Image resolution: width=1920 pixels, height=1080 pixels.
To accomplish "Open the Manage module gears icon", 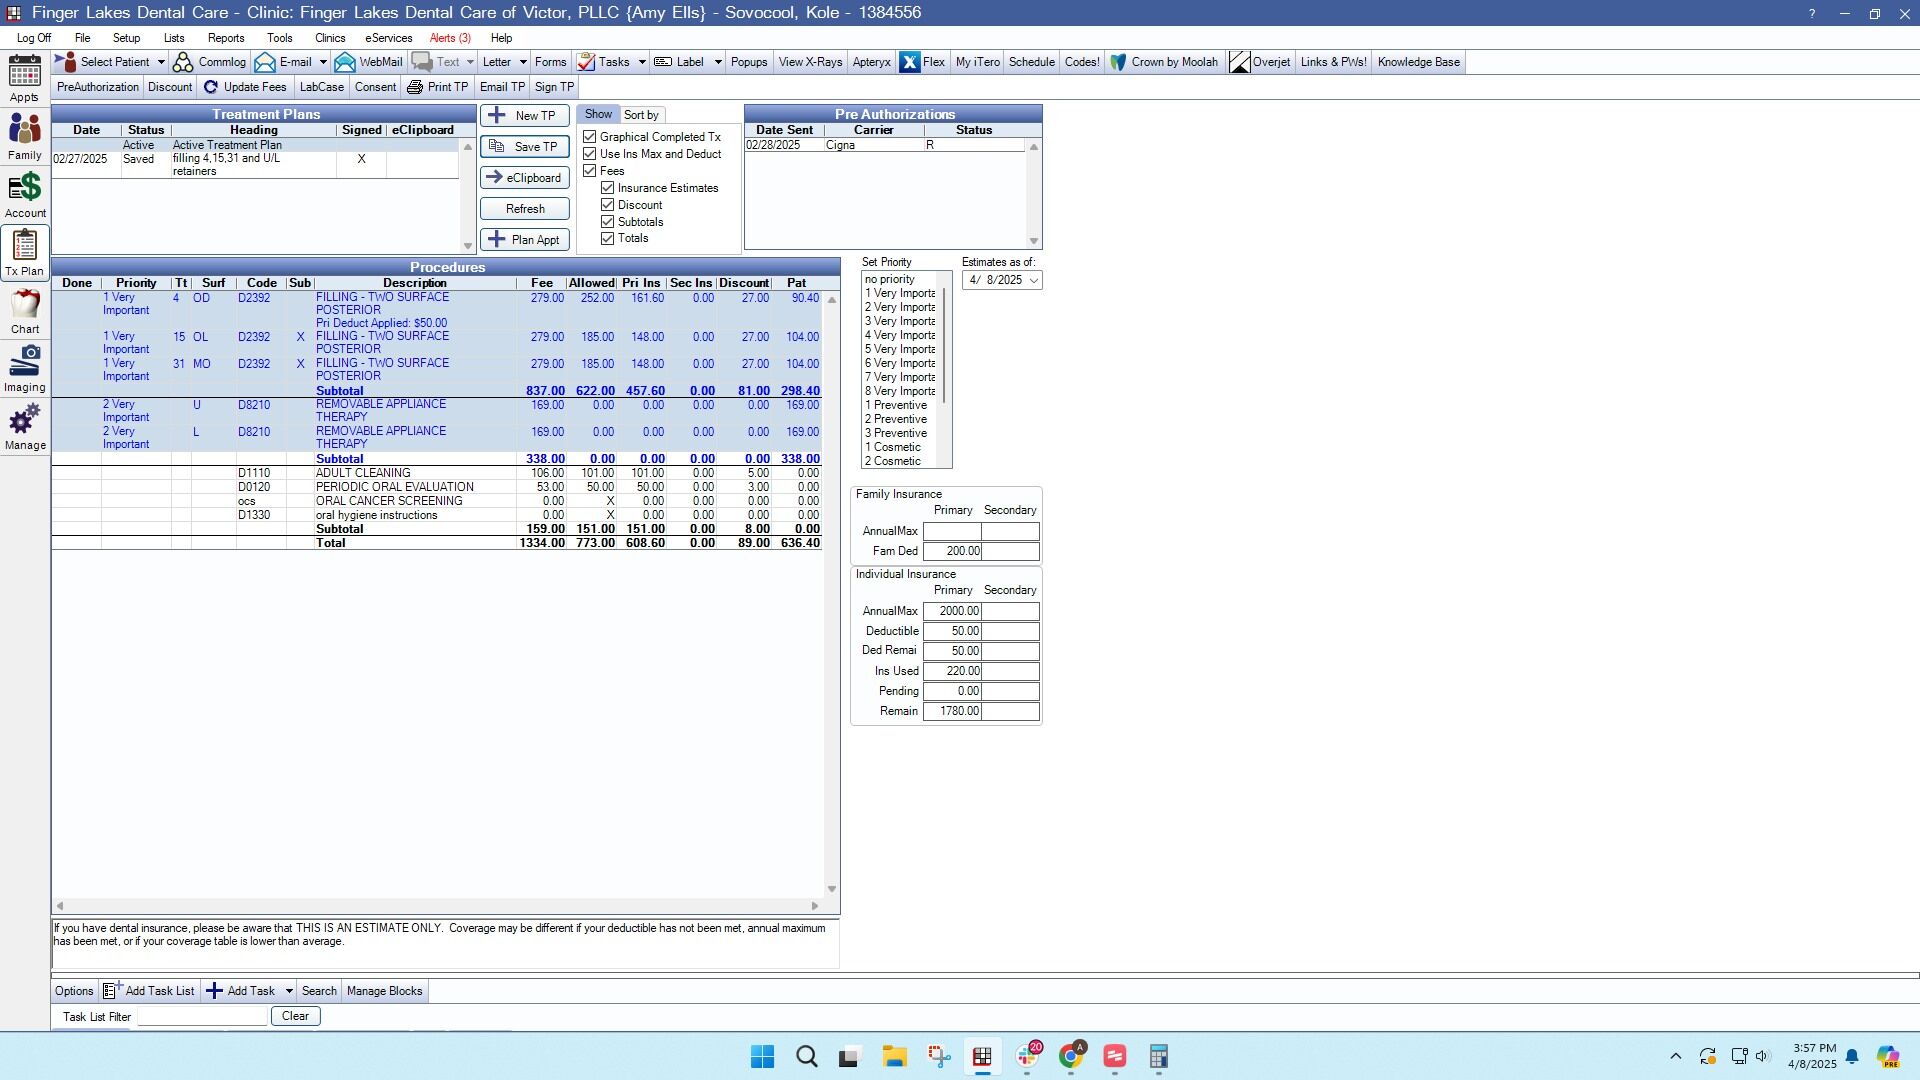I will tap(24, 420).
